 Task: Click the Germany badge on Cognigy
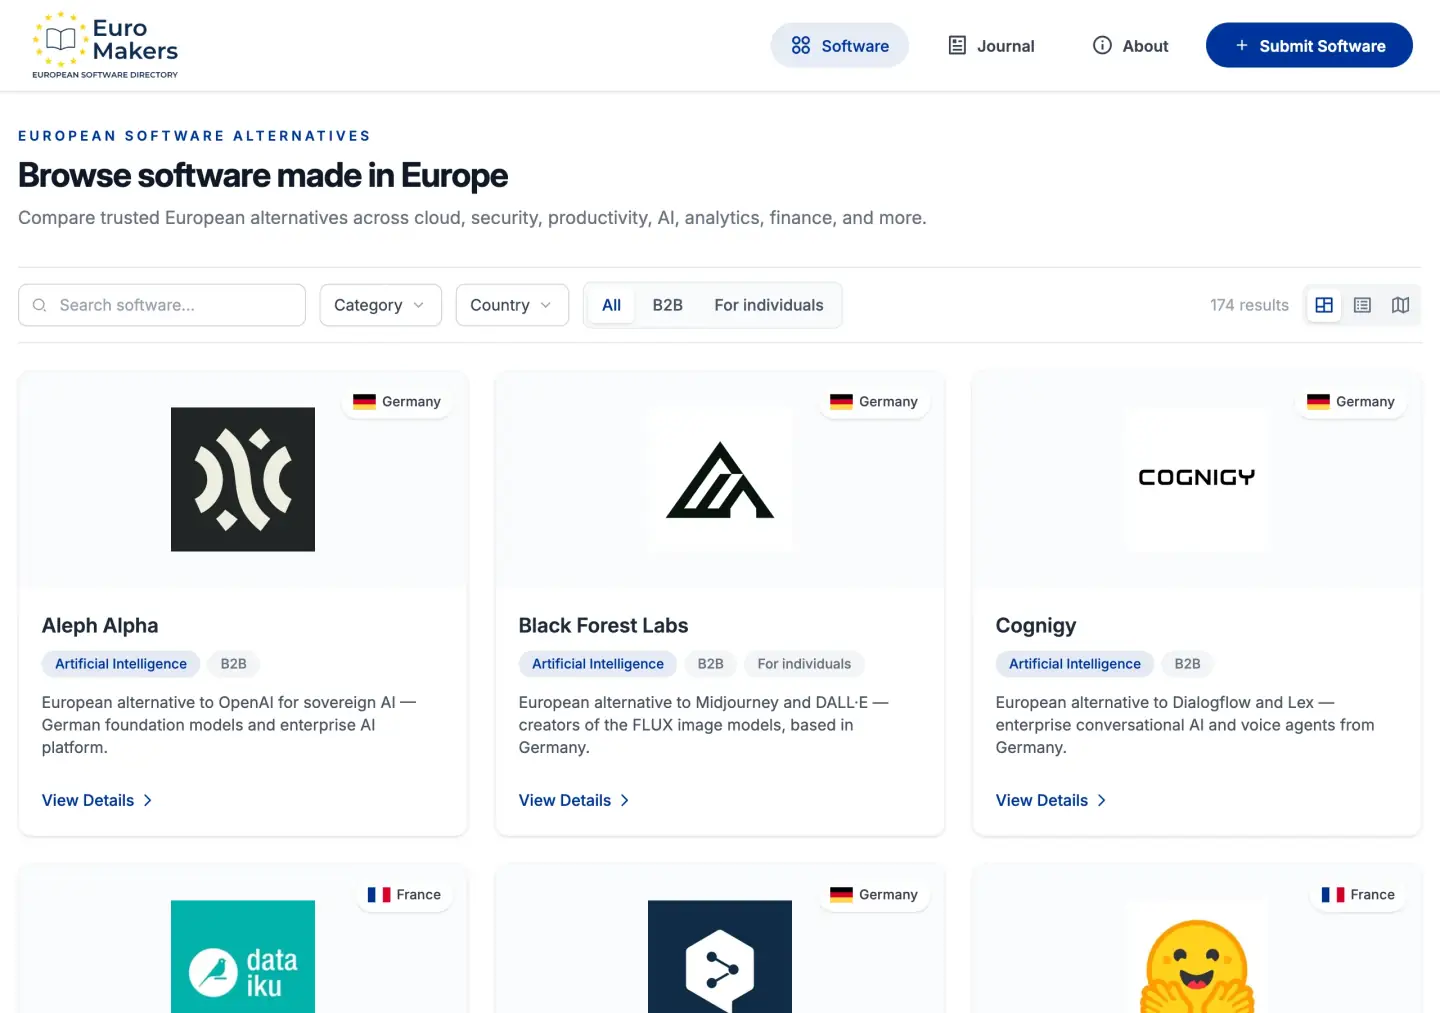pos(1351,402)
